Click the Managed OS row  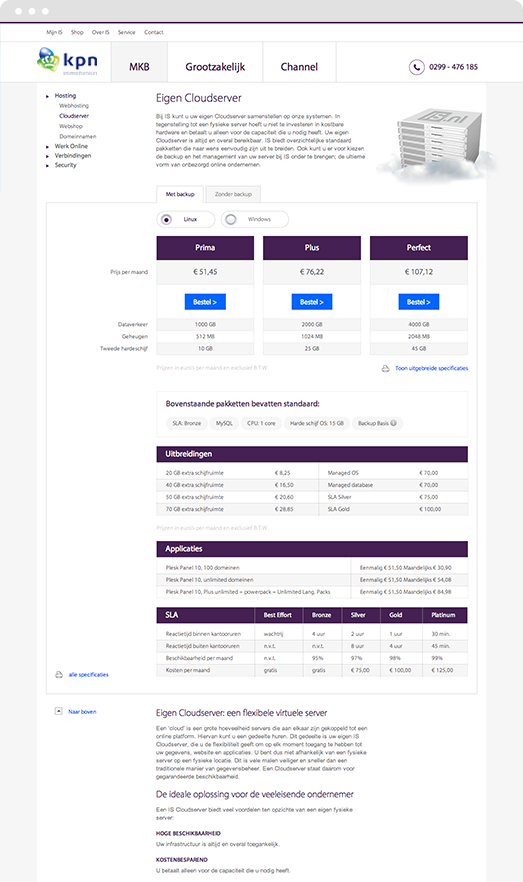tap(394, 473)
